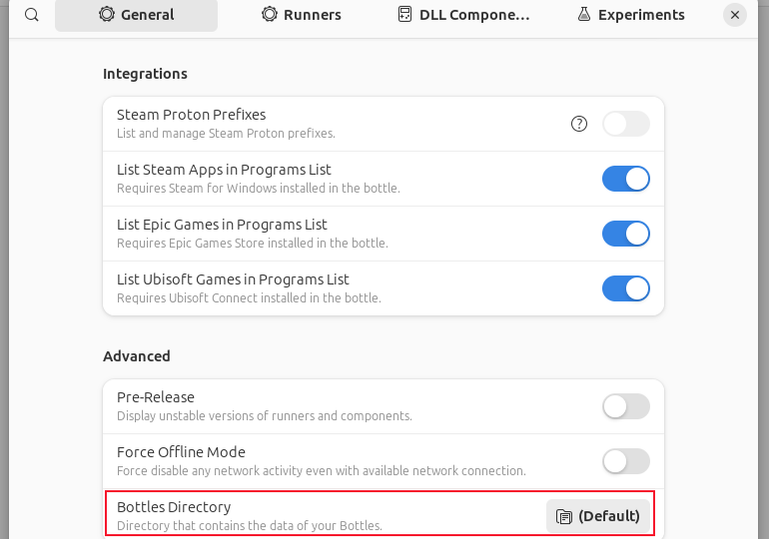
Task: Click 'Requires Steam for Windows installed' subtitle
Action: point(258,188)
